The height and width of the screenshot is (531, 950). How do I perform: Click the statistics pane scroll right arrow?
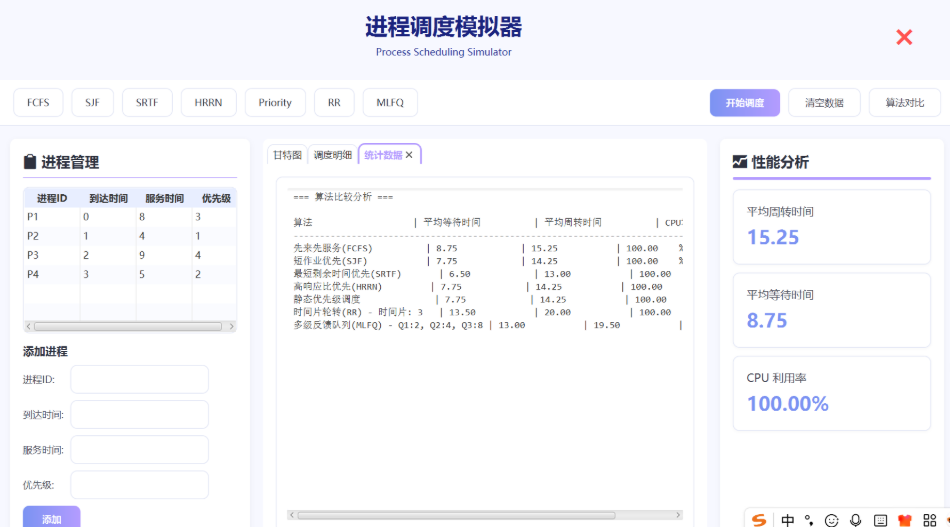coord(678,515)
